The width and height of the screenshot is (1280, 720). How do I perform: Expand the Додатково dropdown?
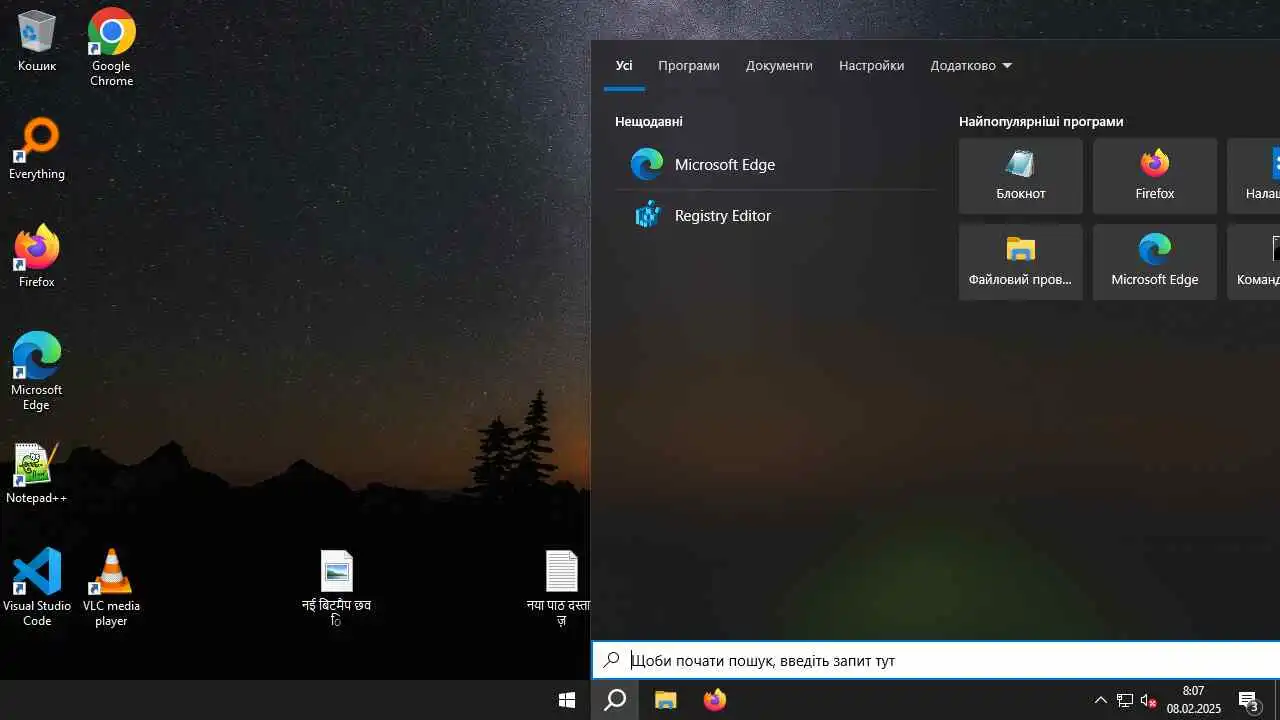[x=971, y=66]
